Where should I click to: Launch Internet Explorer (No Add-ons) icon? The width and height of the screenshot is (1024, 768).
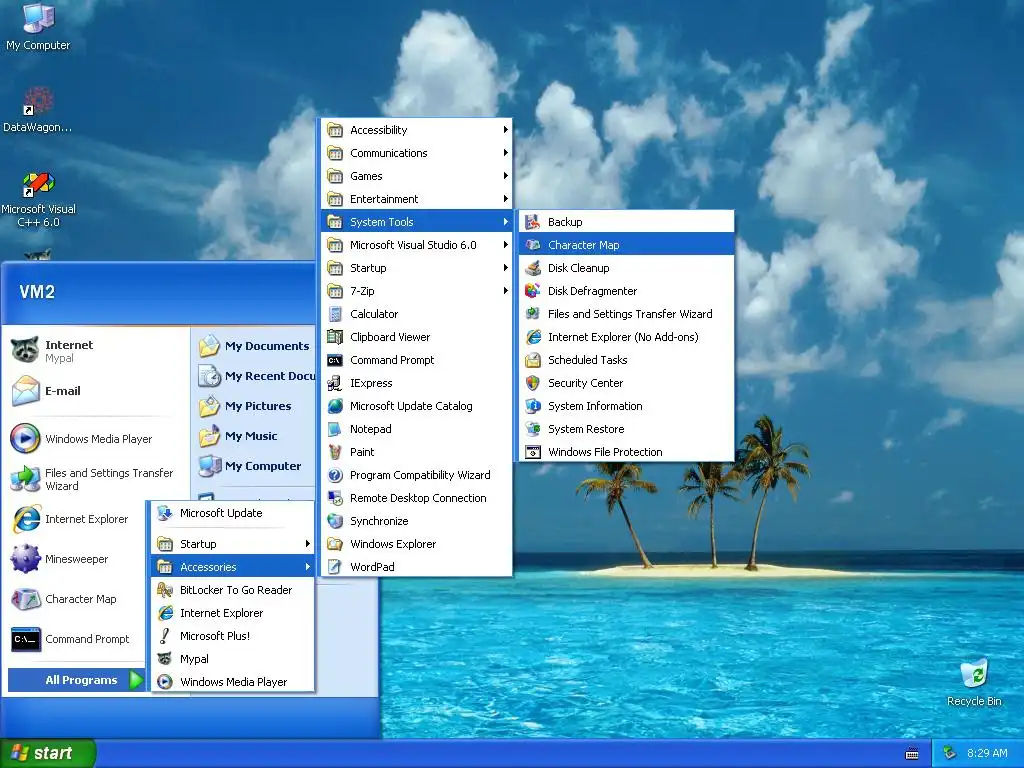pos(533,337)
